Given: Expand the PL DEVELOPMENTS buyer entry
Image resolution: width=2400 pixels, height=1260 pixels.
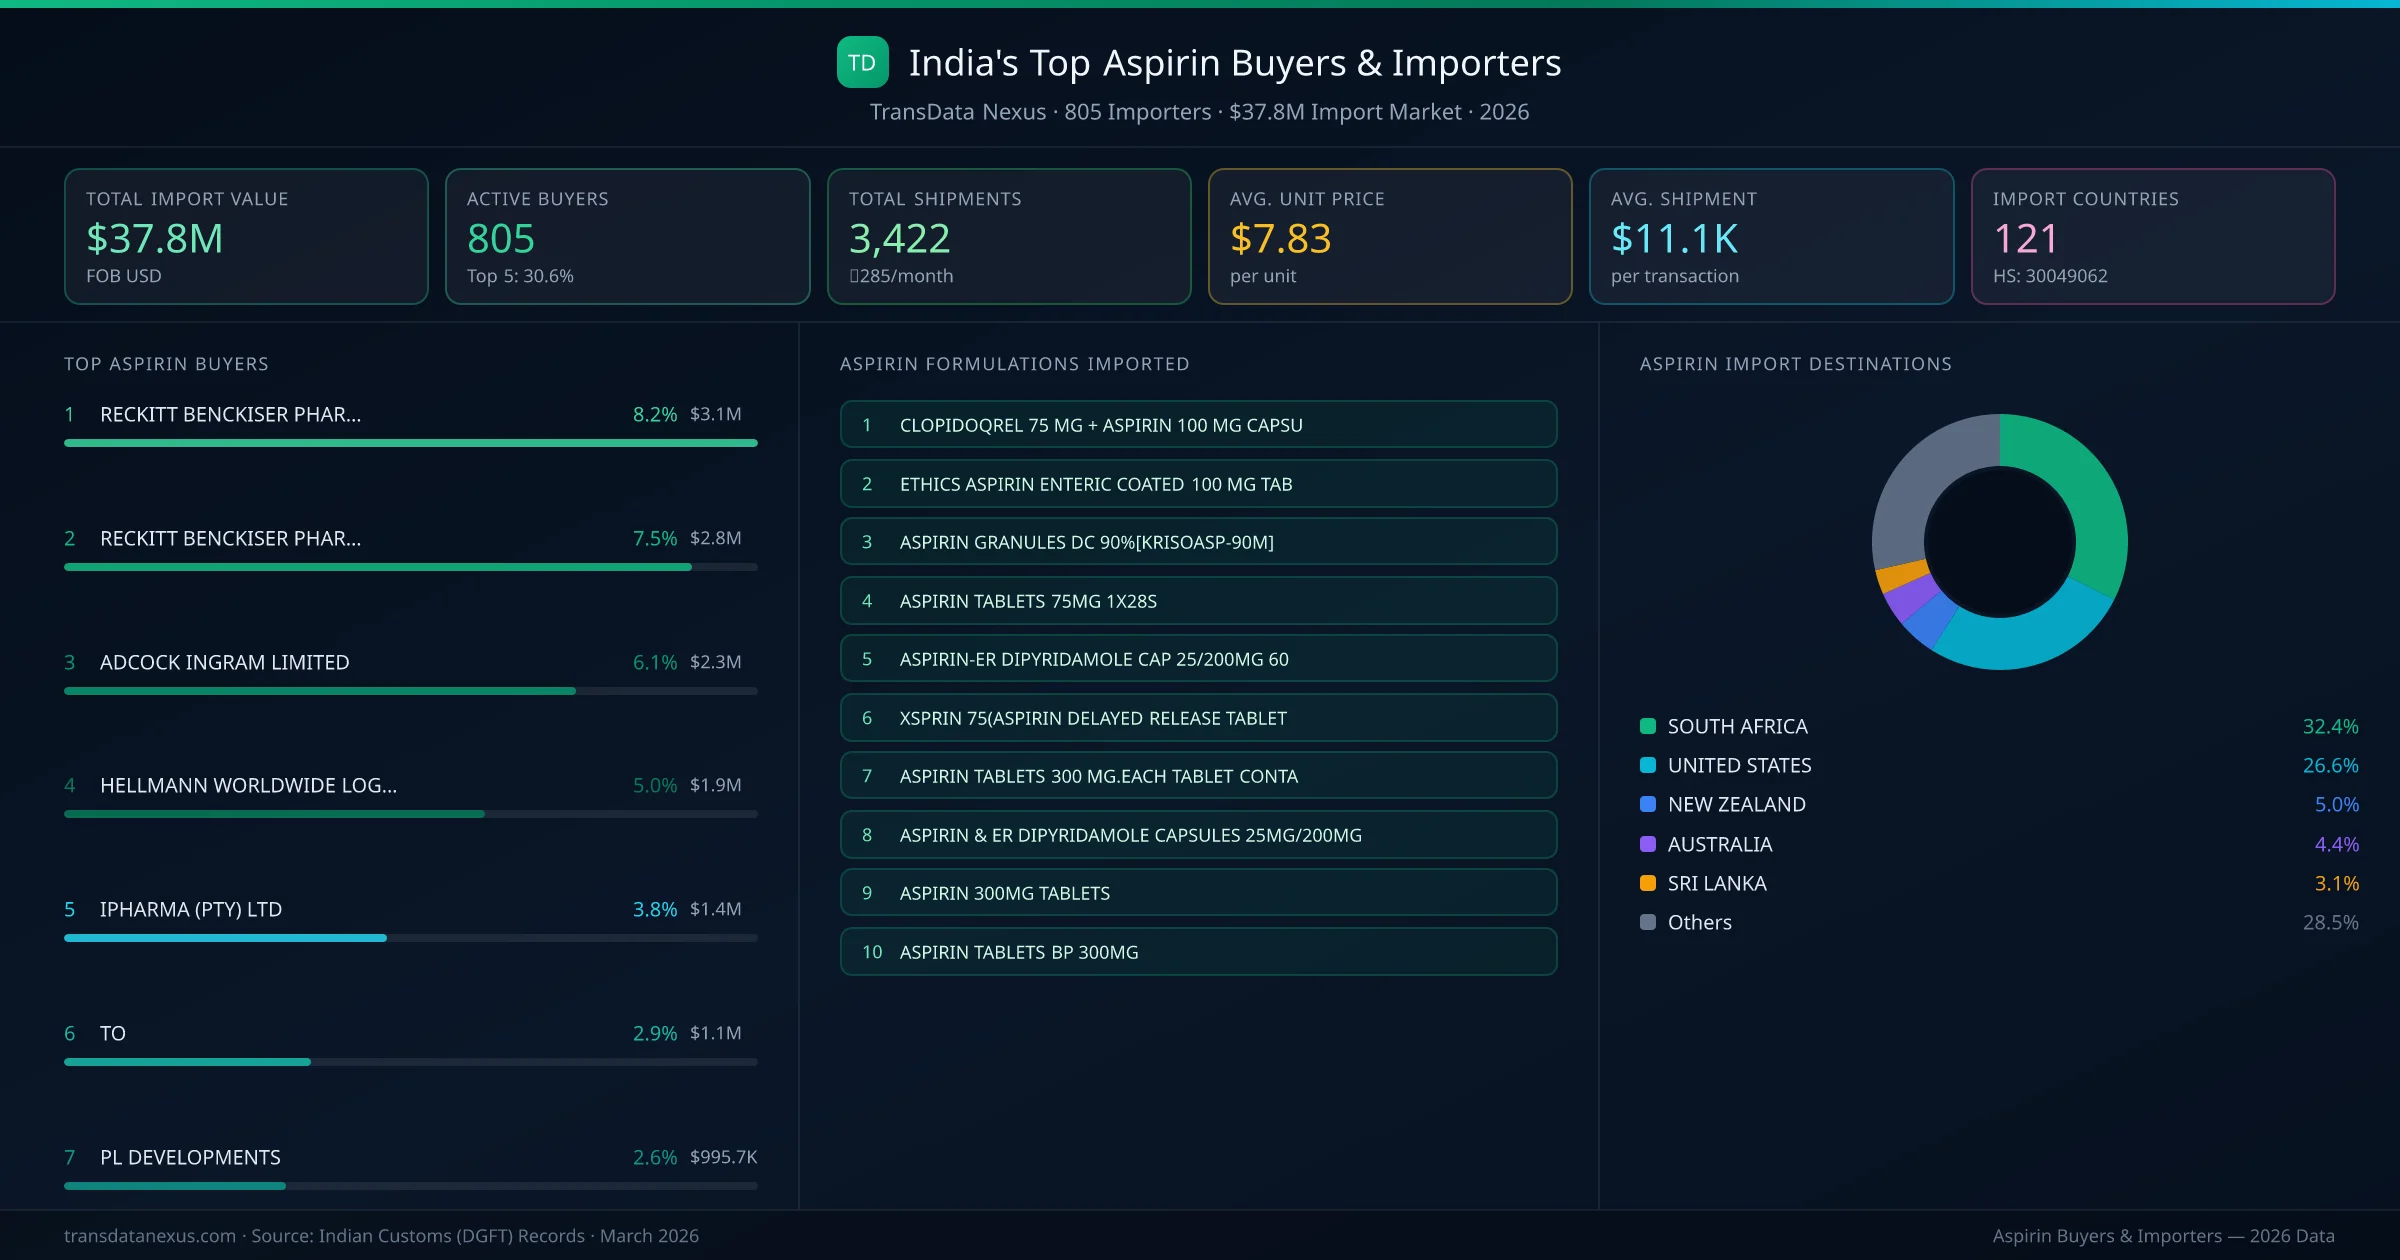Looking at the screenshot, I should click(x=410, y=1157).
